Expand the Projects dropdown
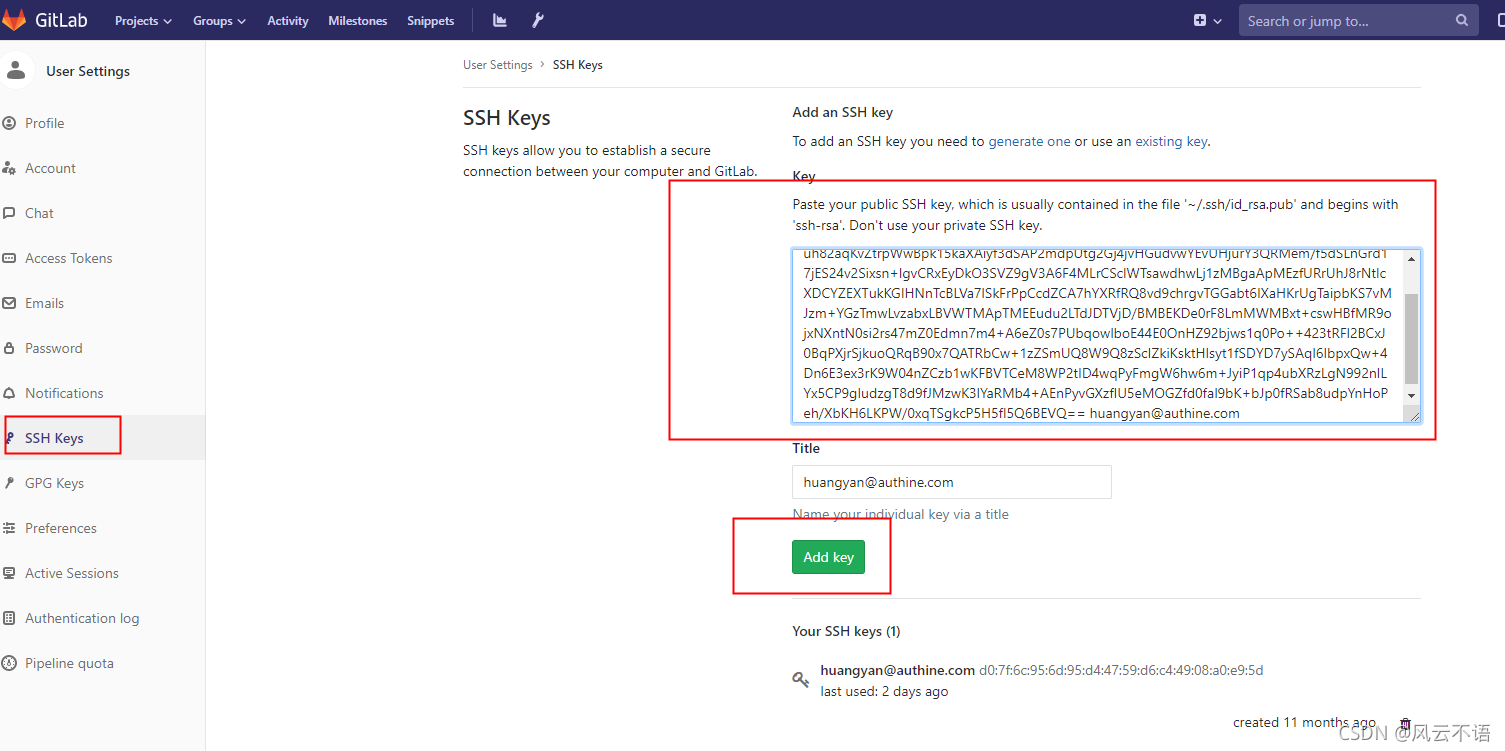The image size is (1505, 751). 142,19
